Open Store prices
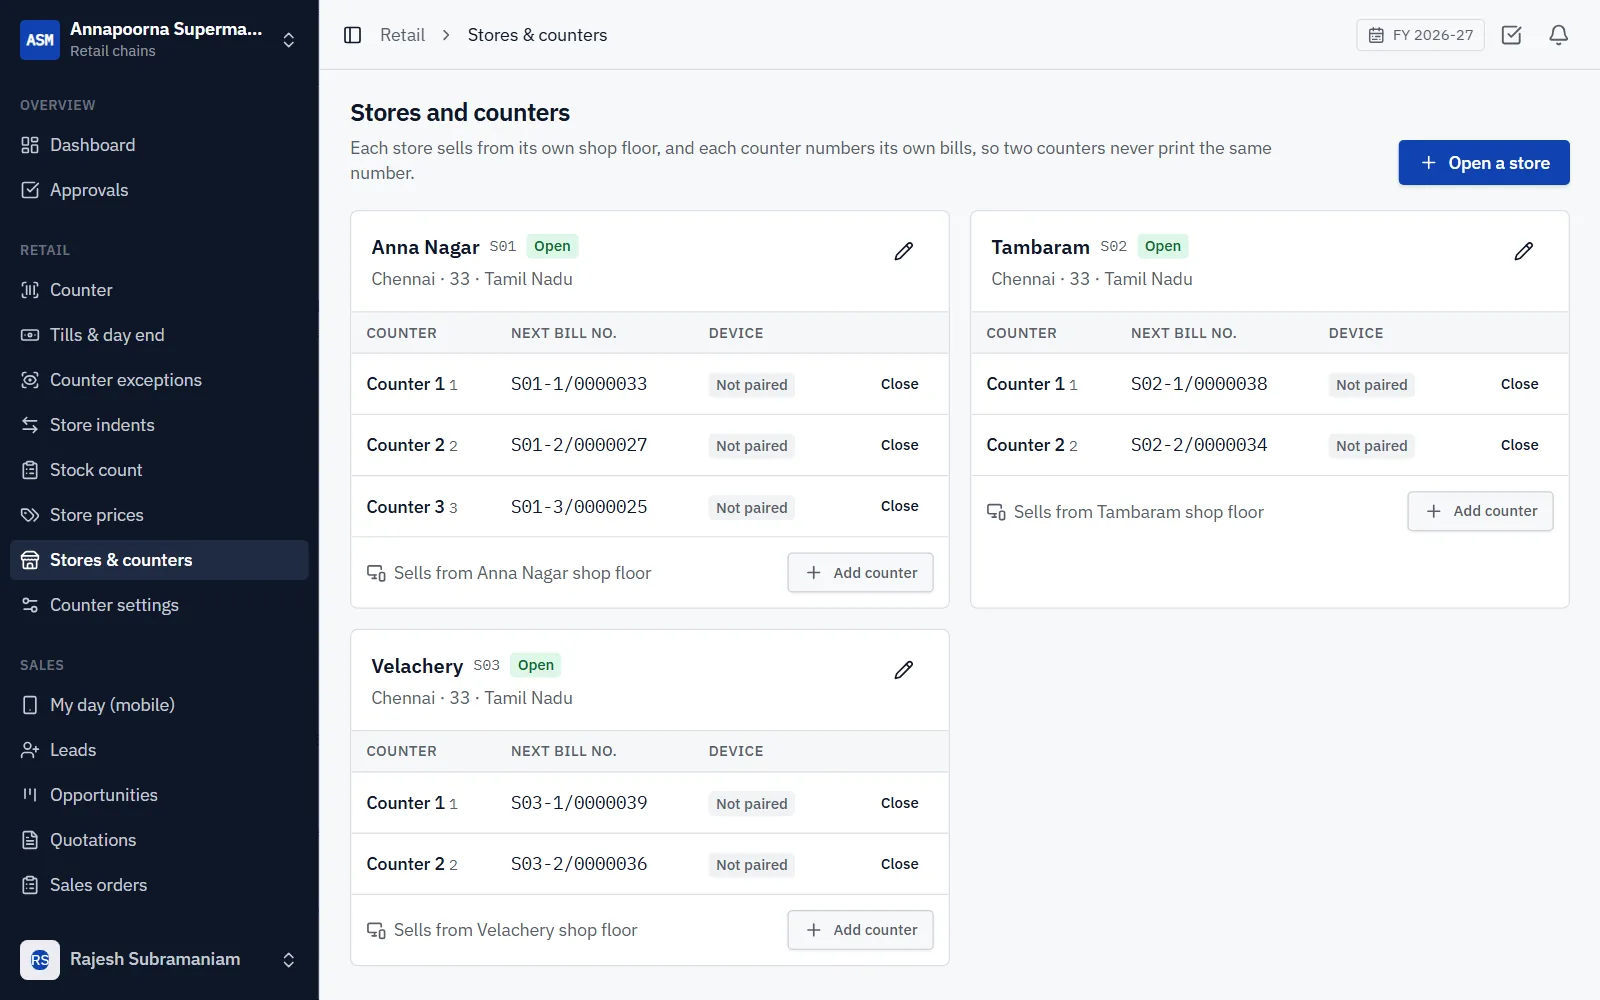Screen dimensions: 1600x1000 pos(159,515)
